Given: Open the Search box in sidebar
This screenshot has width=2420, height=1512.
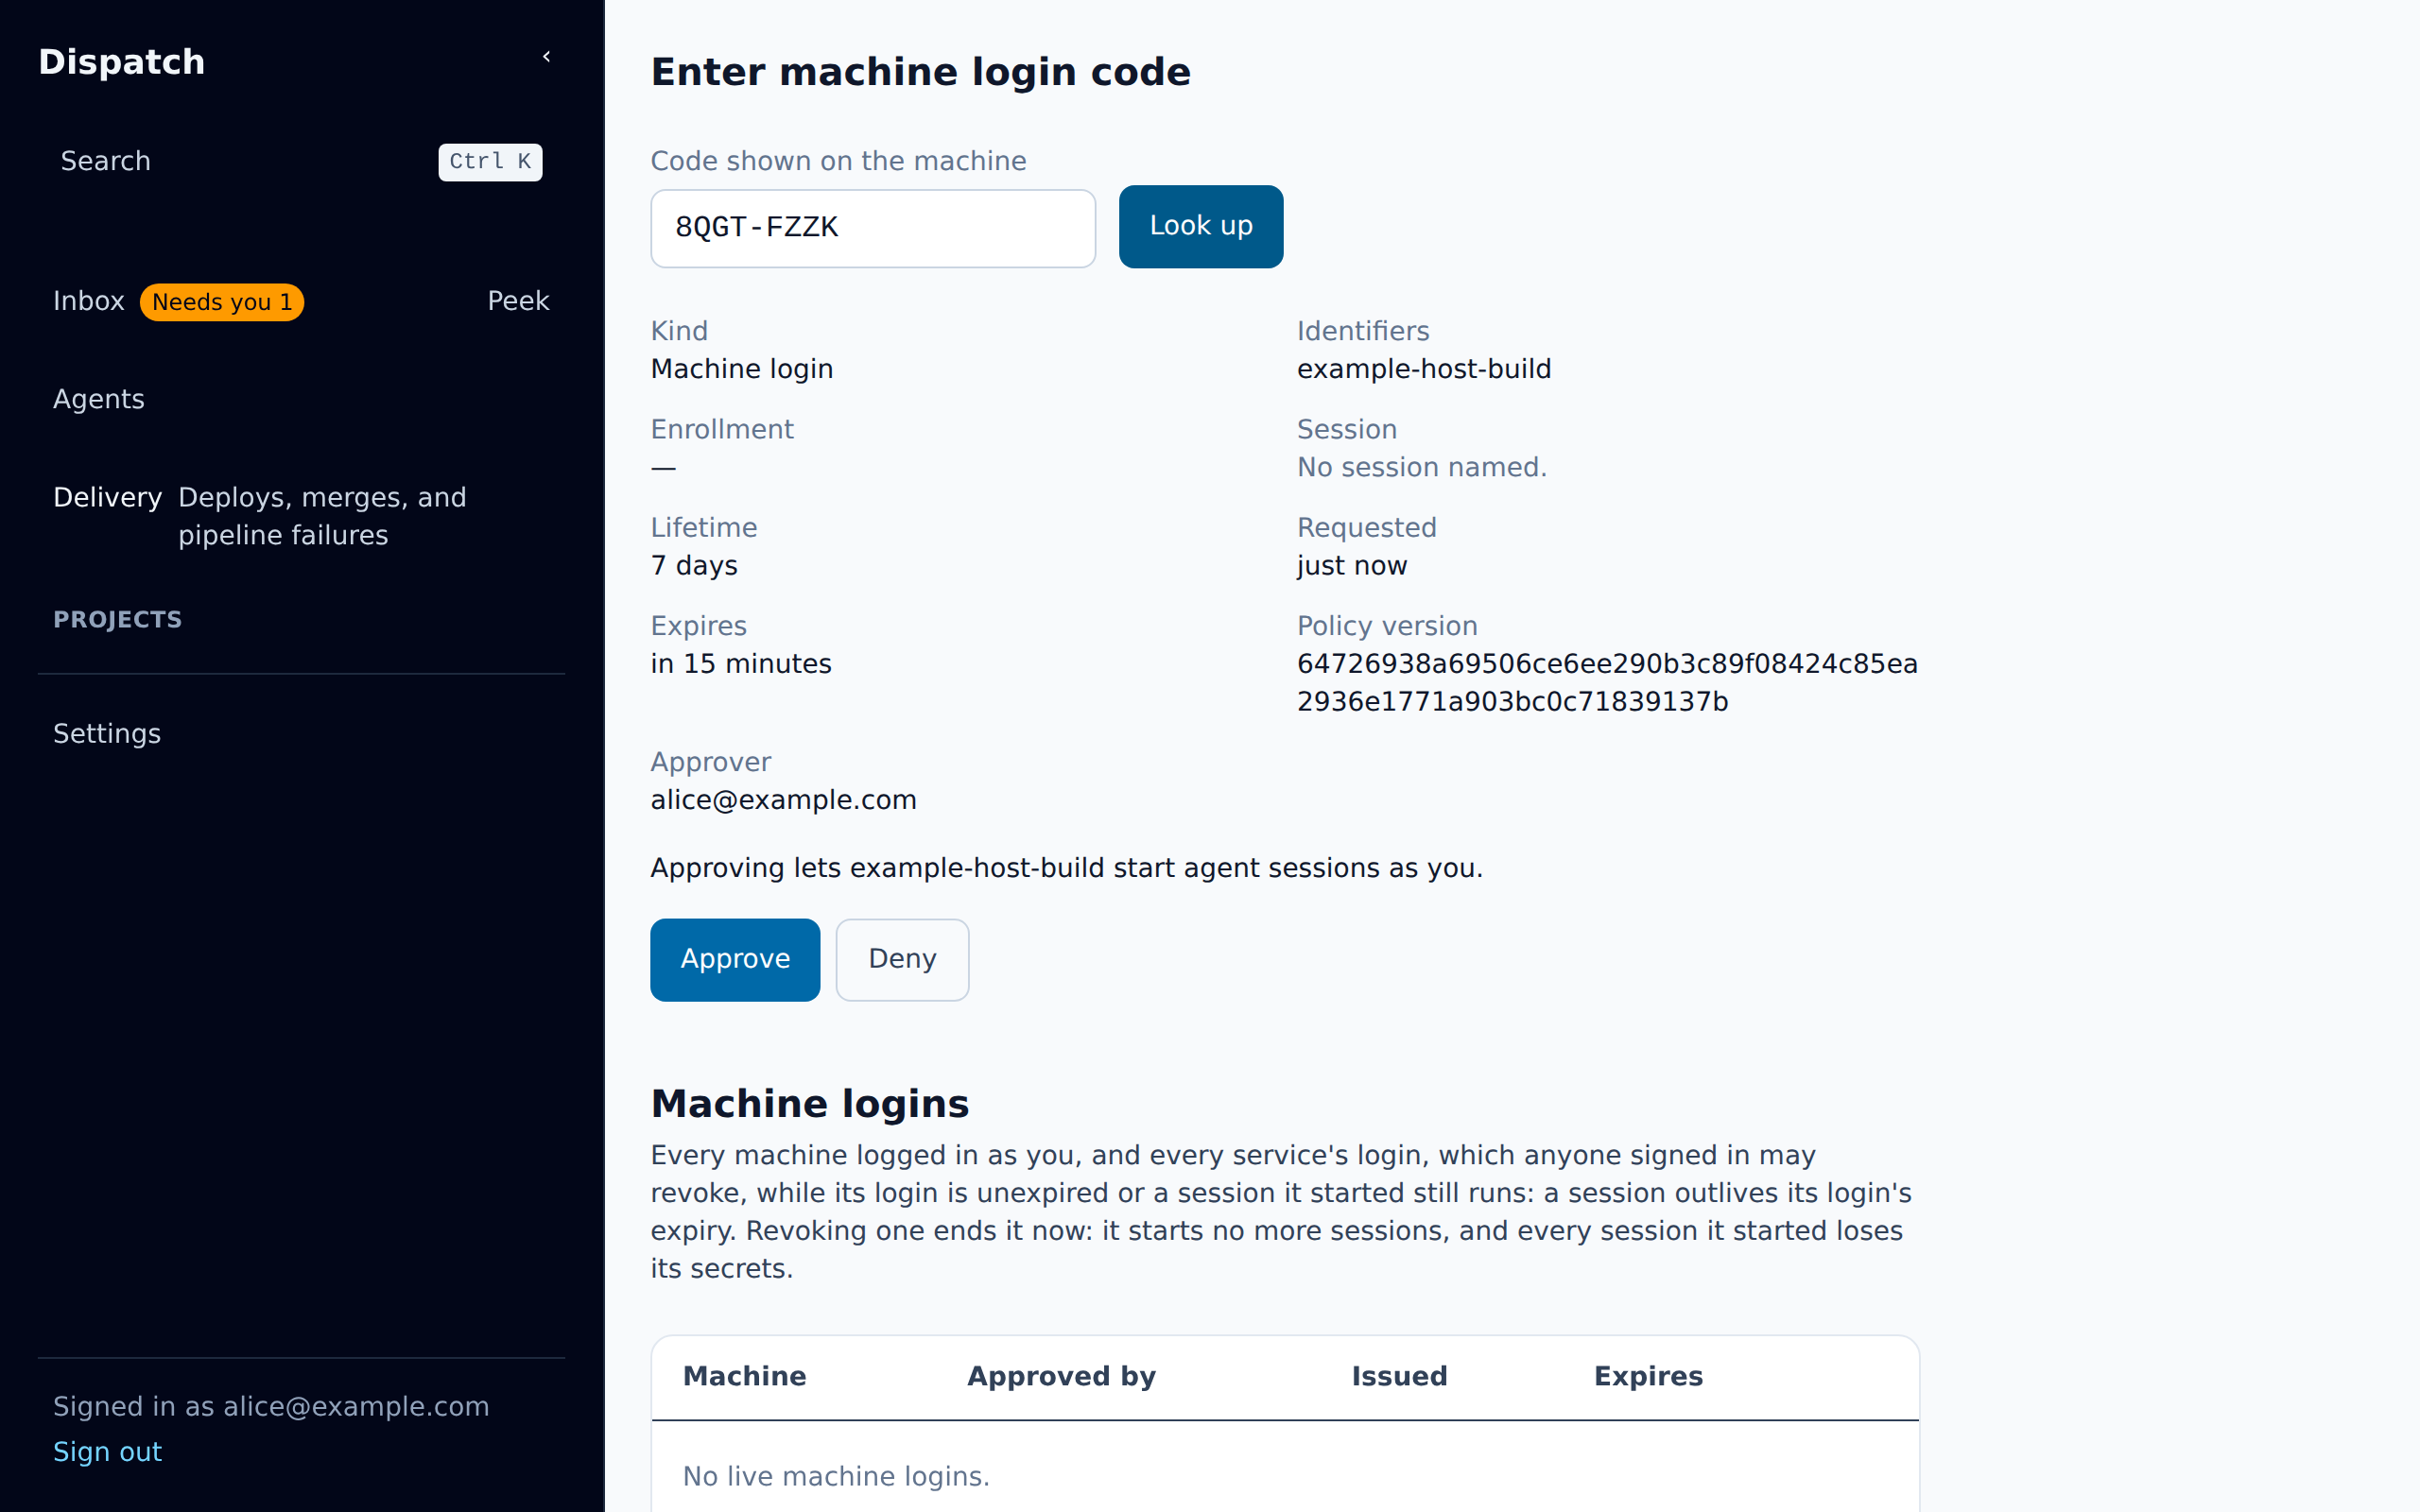Looking at the screenshot, I should (x=301, y=161).
